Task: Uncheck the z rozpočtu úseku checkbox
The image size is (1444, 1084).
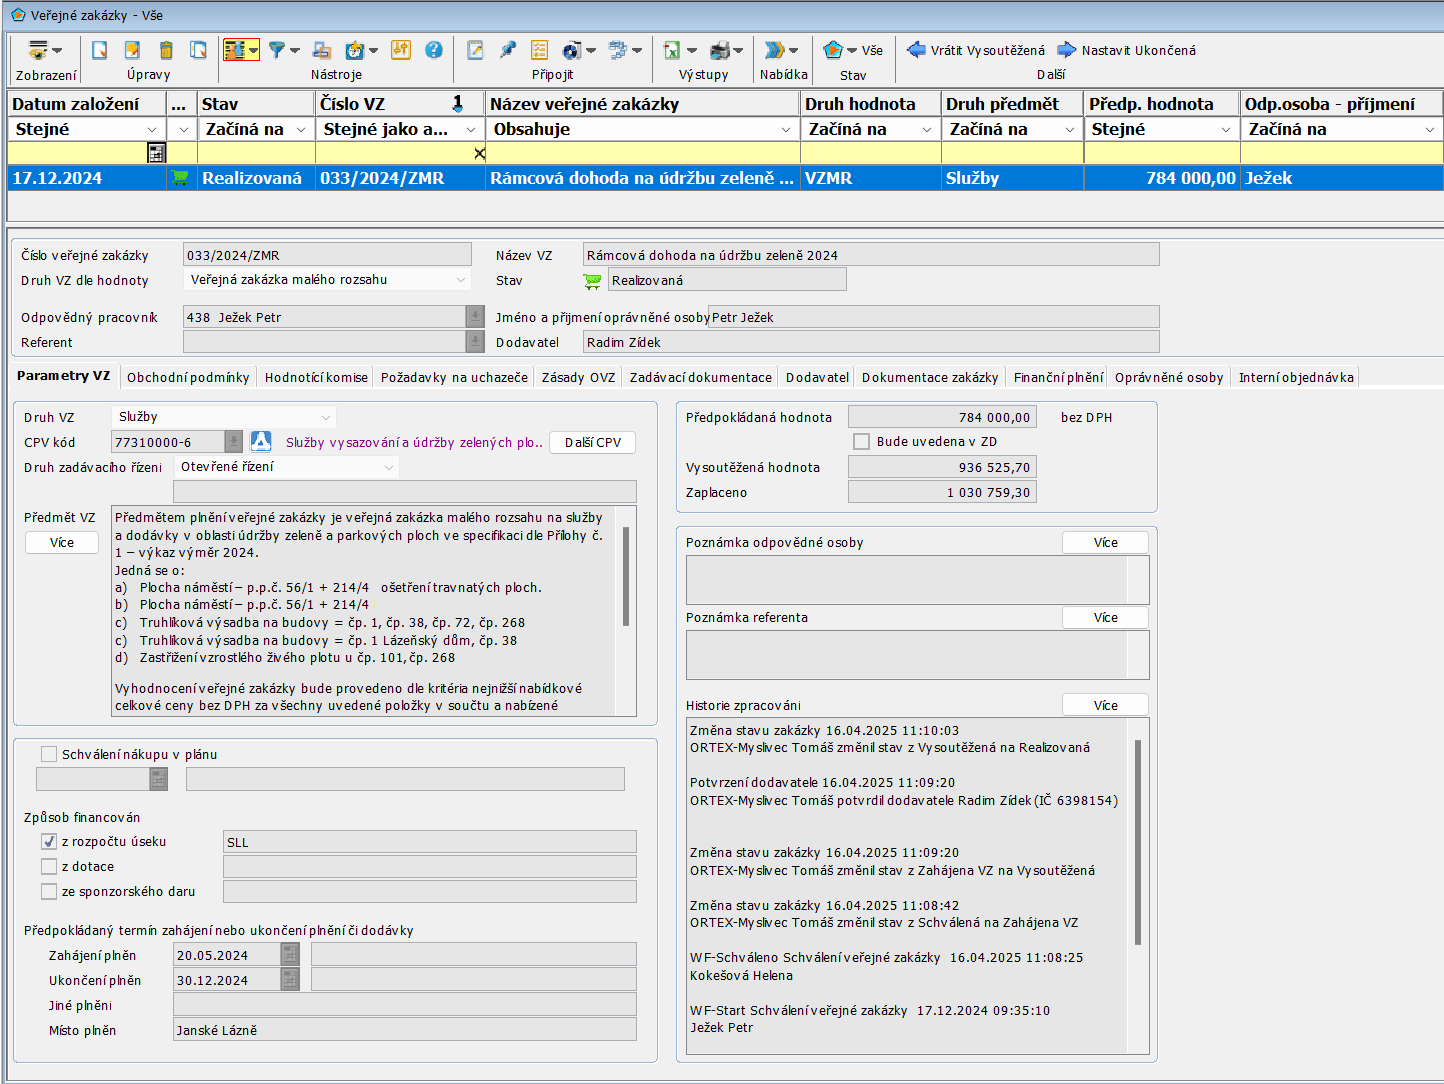Action: click(49, 842)
